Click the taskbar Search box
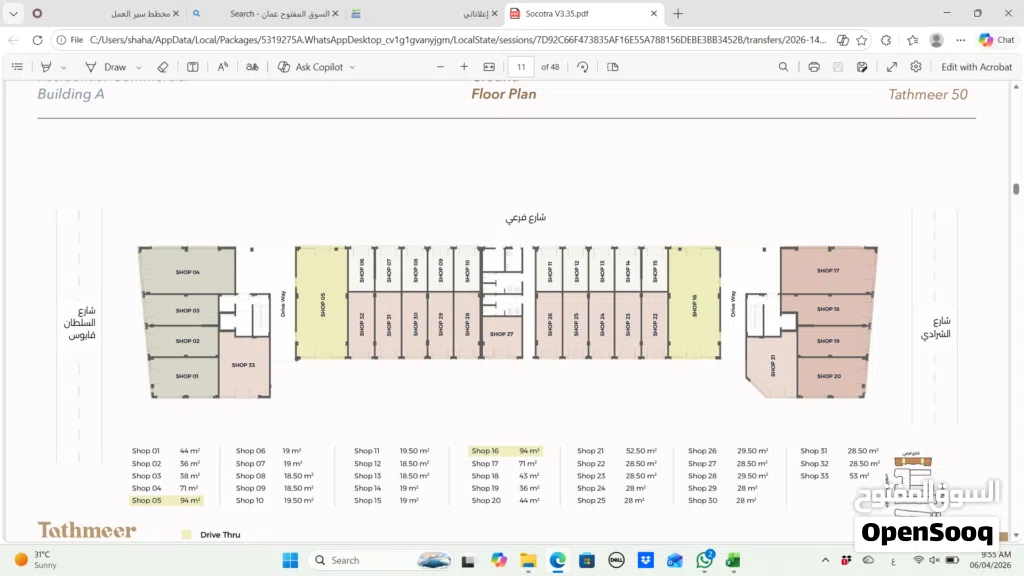This screenshot has height=576, width=1024. [382, 560]
